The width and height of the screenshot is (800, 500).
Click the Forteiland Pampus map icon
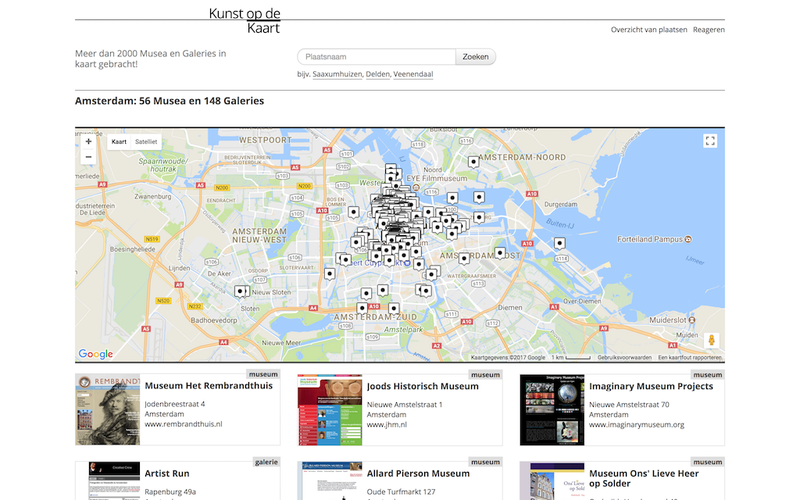click(x=688, y=239)
